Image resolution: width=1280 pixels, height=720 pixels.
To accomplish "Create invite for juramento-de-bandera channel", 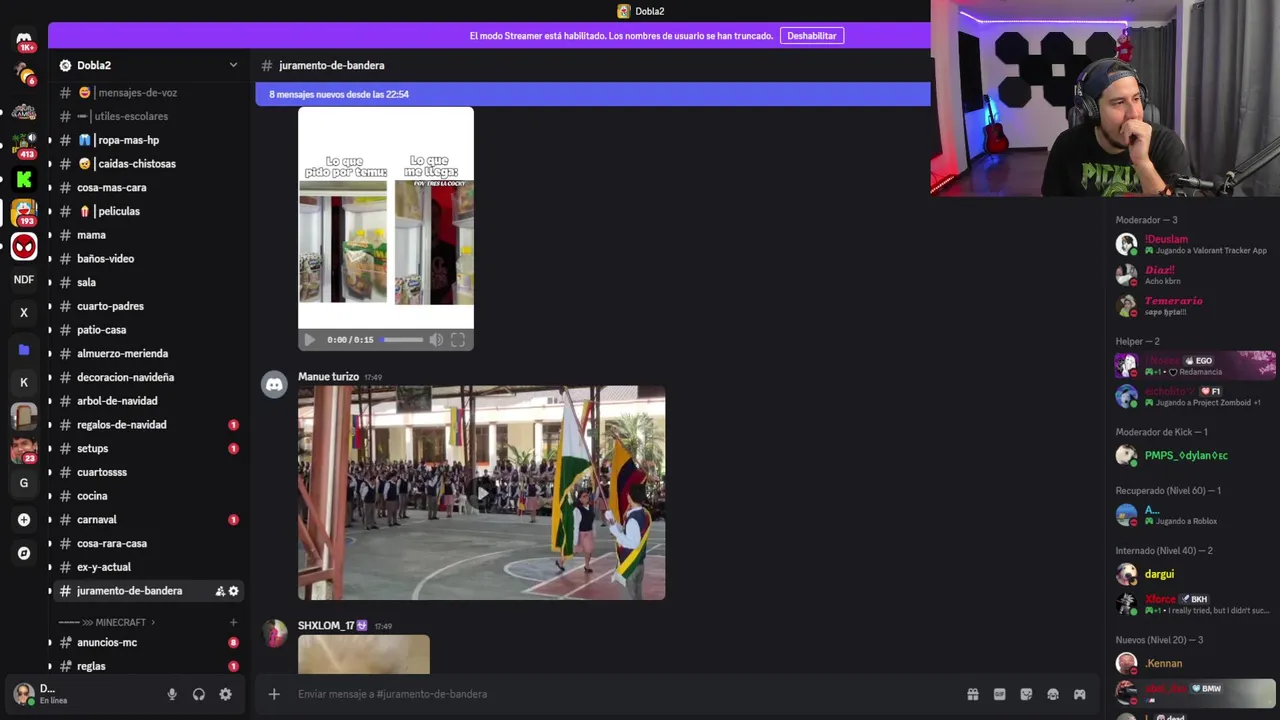I will click(220, 591).
